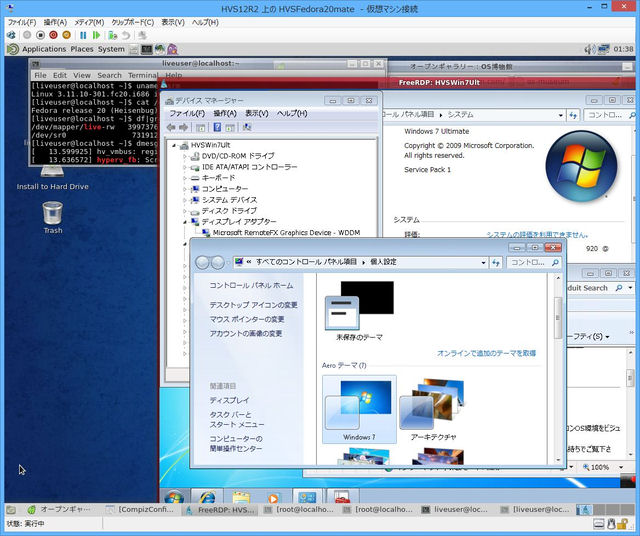Screen dimensions: 640x536
Task: Open クリップボード(C) menu in the VM connection window
Action: click(133, 22)
